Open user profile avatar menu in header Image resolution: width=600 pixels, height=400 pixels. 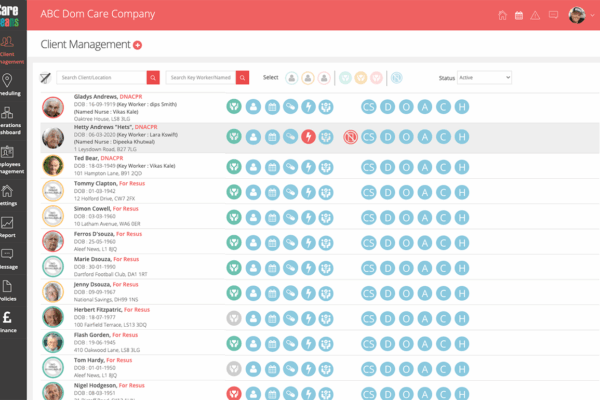coord(577,14)
